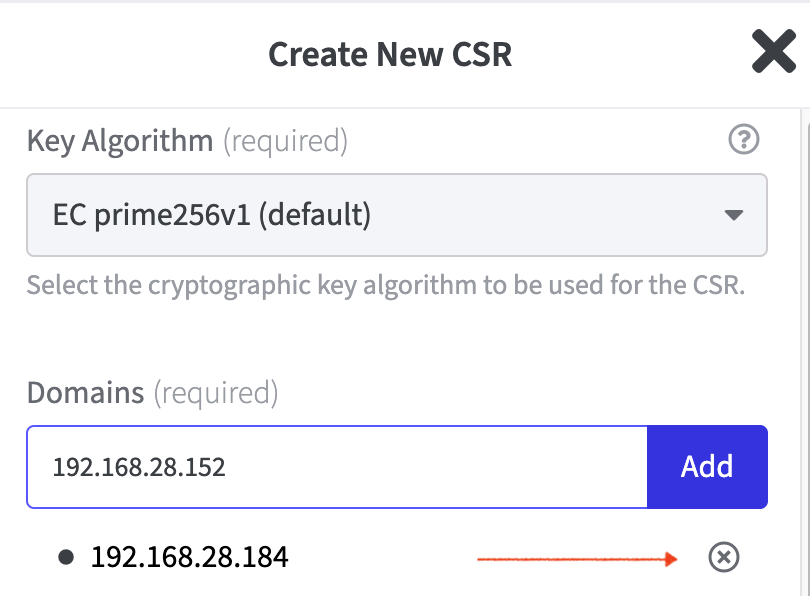The image size is (810, 596).
Task: Click the bullet beside 192.168.28.184
Action: coord(66,558)
